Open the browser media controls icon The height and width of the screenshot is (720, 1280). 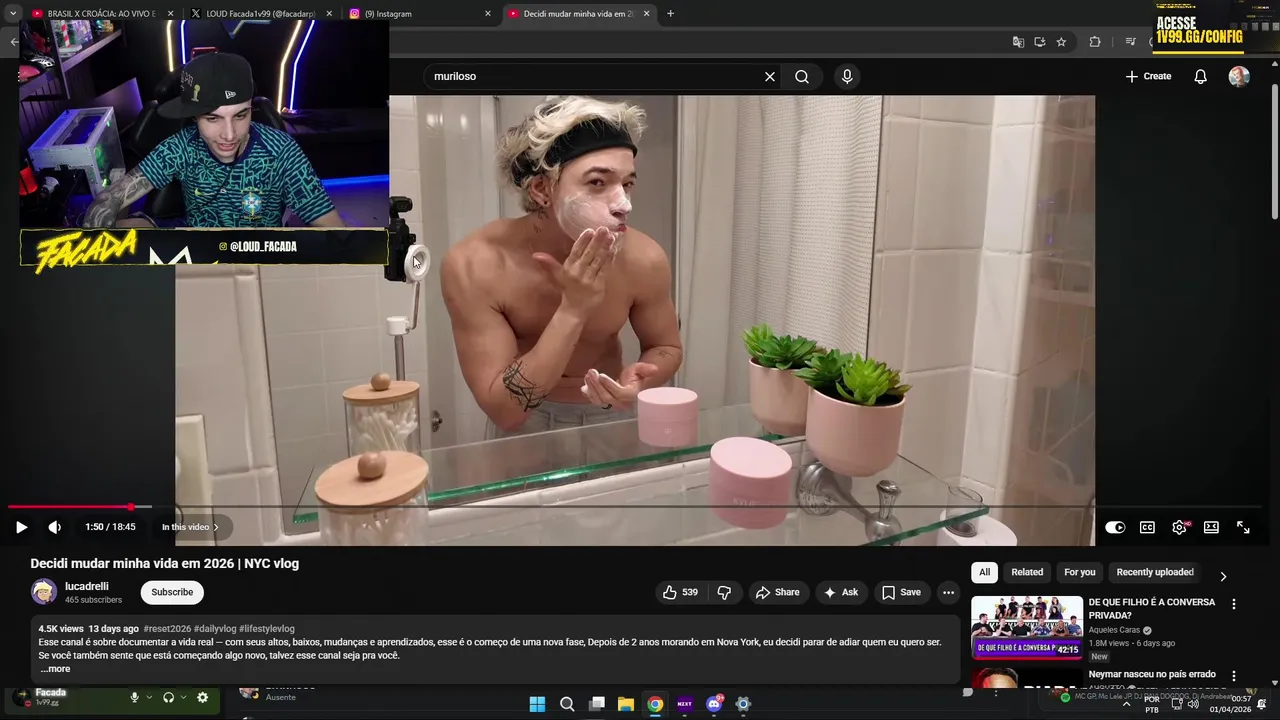pos(1130,42)
